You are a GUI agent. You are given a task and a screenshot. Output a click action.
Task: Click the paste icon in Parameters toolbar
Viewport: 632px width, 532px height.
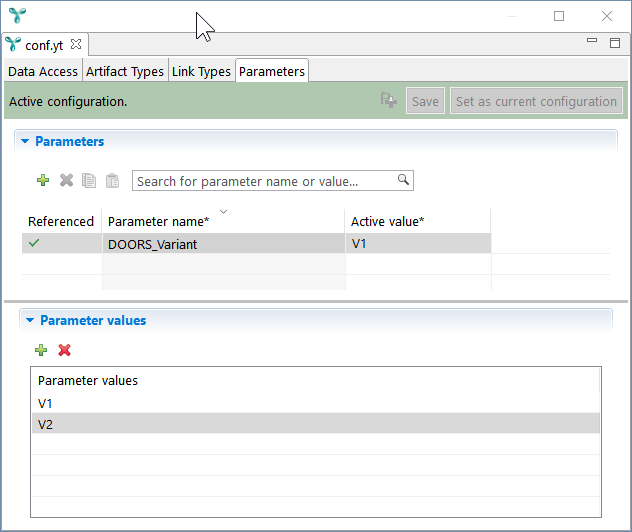click(112, 181)
